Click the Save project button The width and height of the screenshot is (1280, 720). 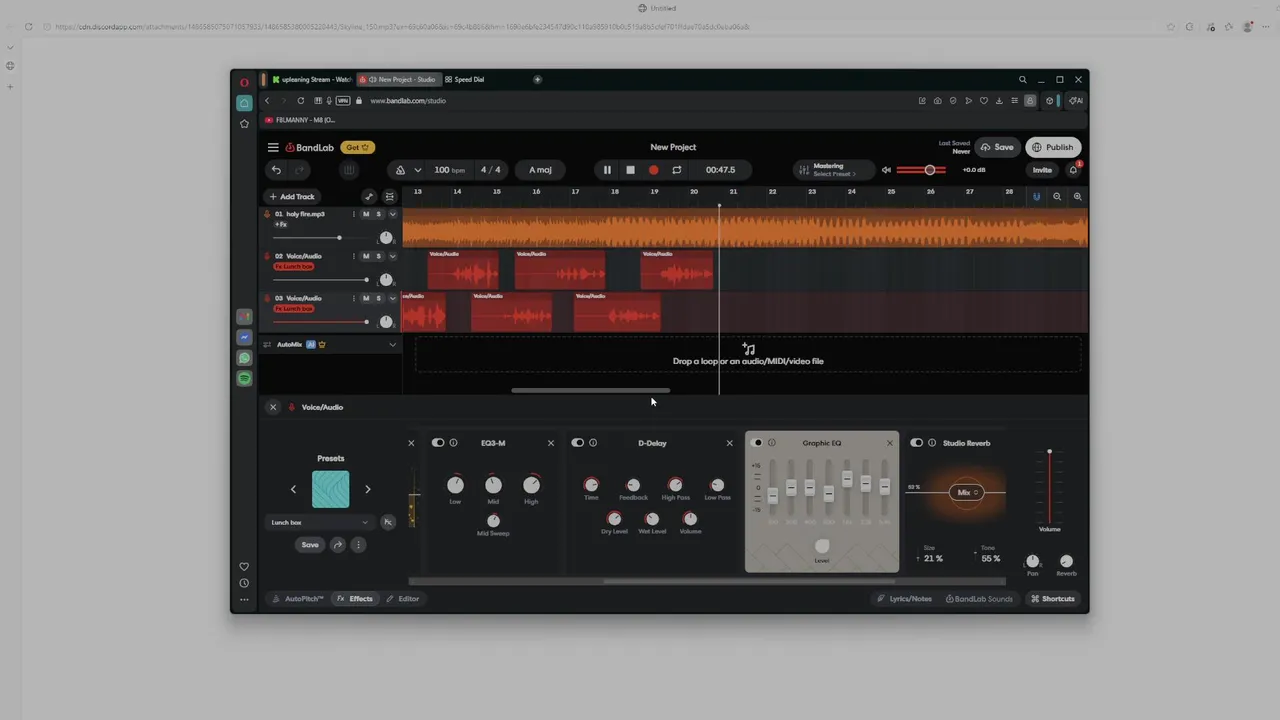(997, 147)
